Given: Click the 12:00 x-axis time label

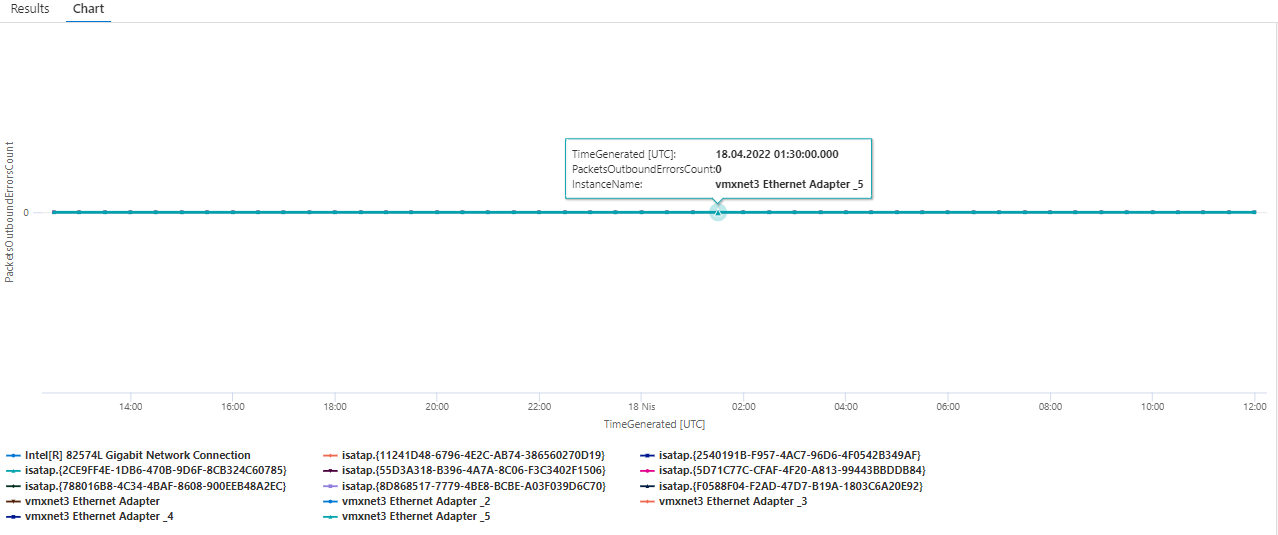Looking at the screenshot, I should point(1254,407).
